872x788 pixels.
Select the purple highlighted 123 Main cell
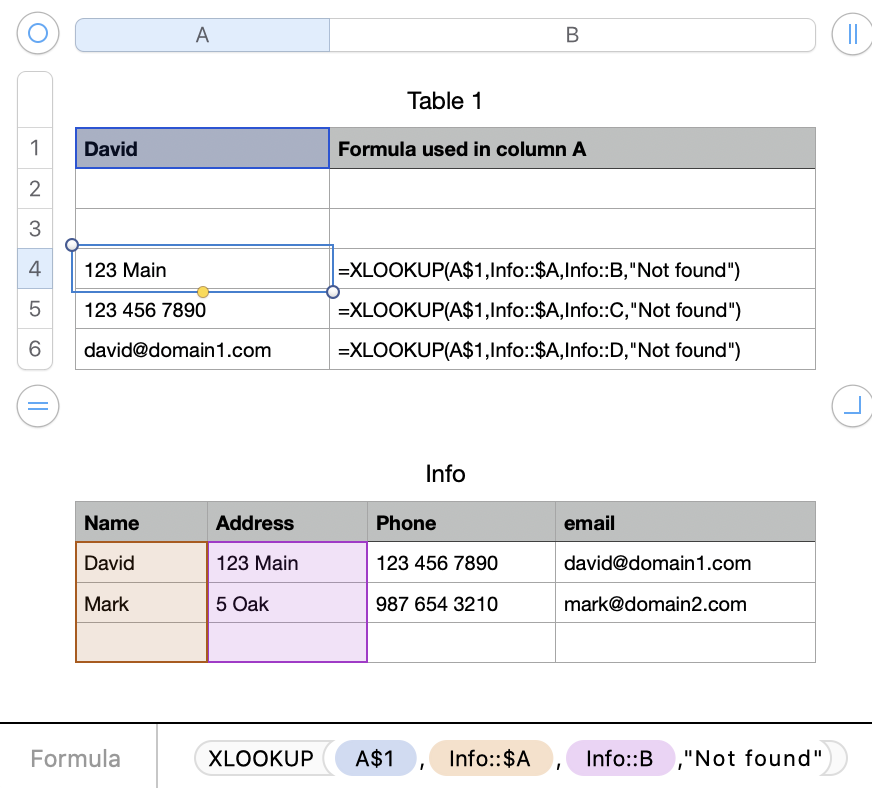click(287, 563)
